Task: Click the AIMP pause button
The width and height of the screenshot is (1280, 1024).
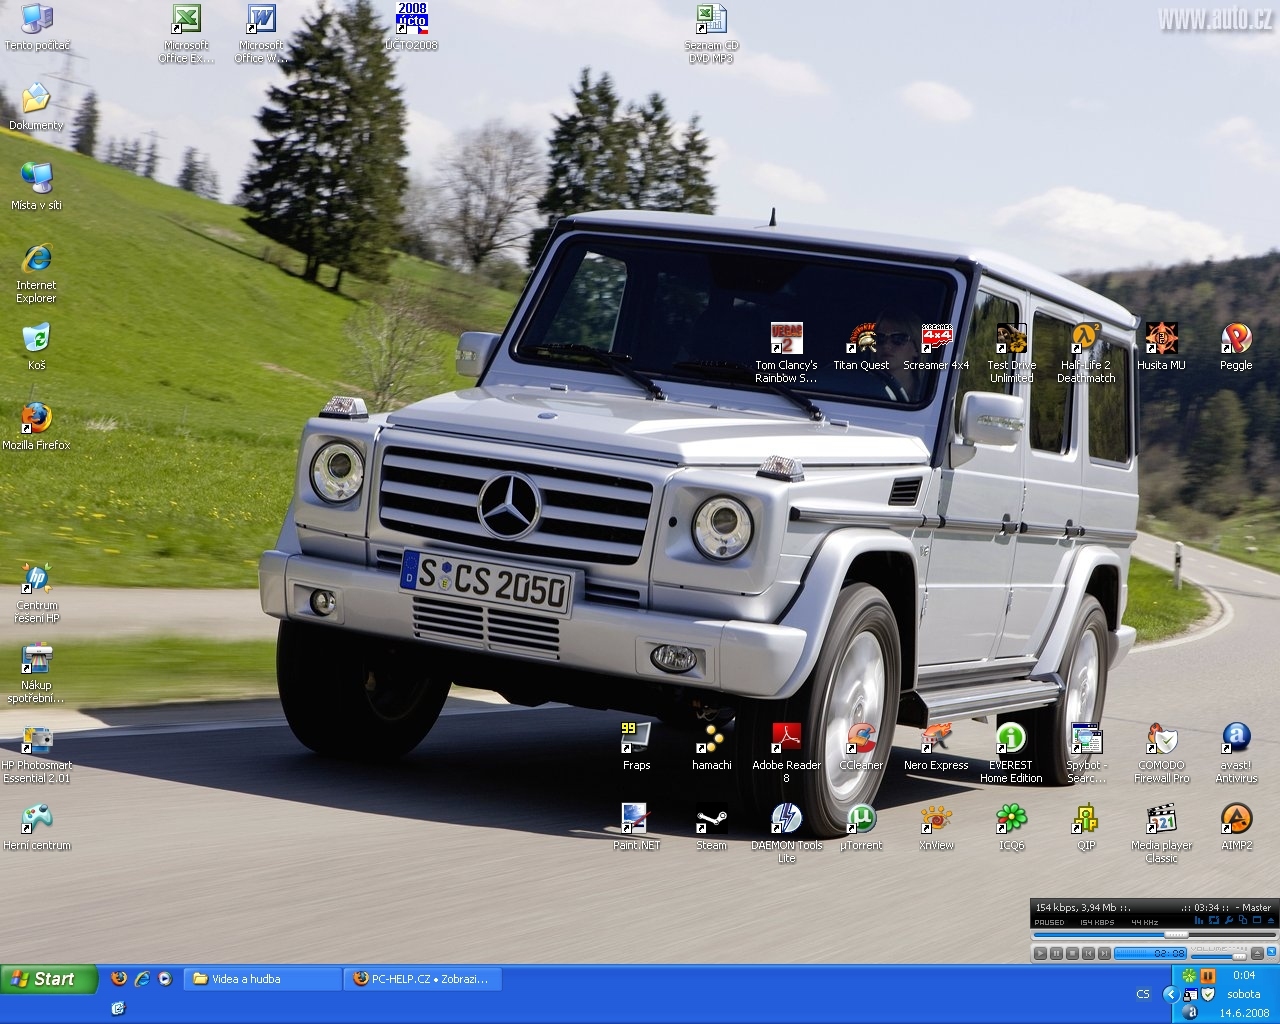Action: pos(1056,954)
